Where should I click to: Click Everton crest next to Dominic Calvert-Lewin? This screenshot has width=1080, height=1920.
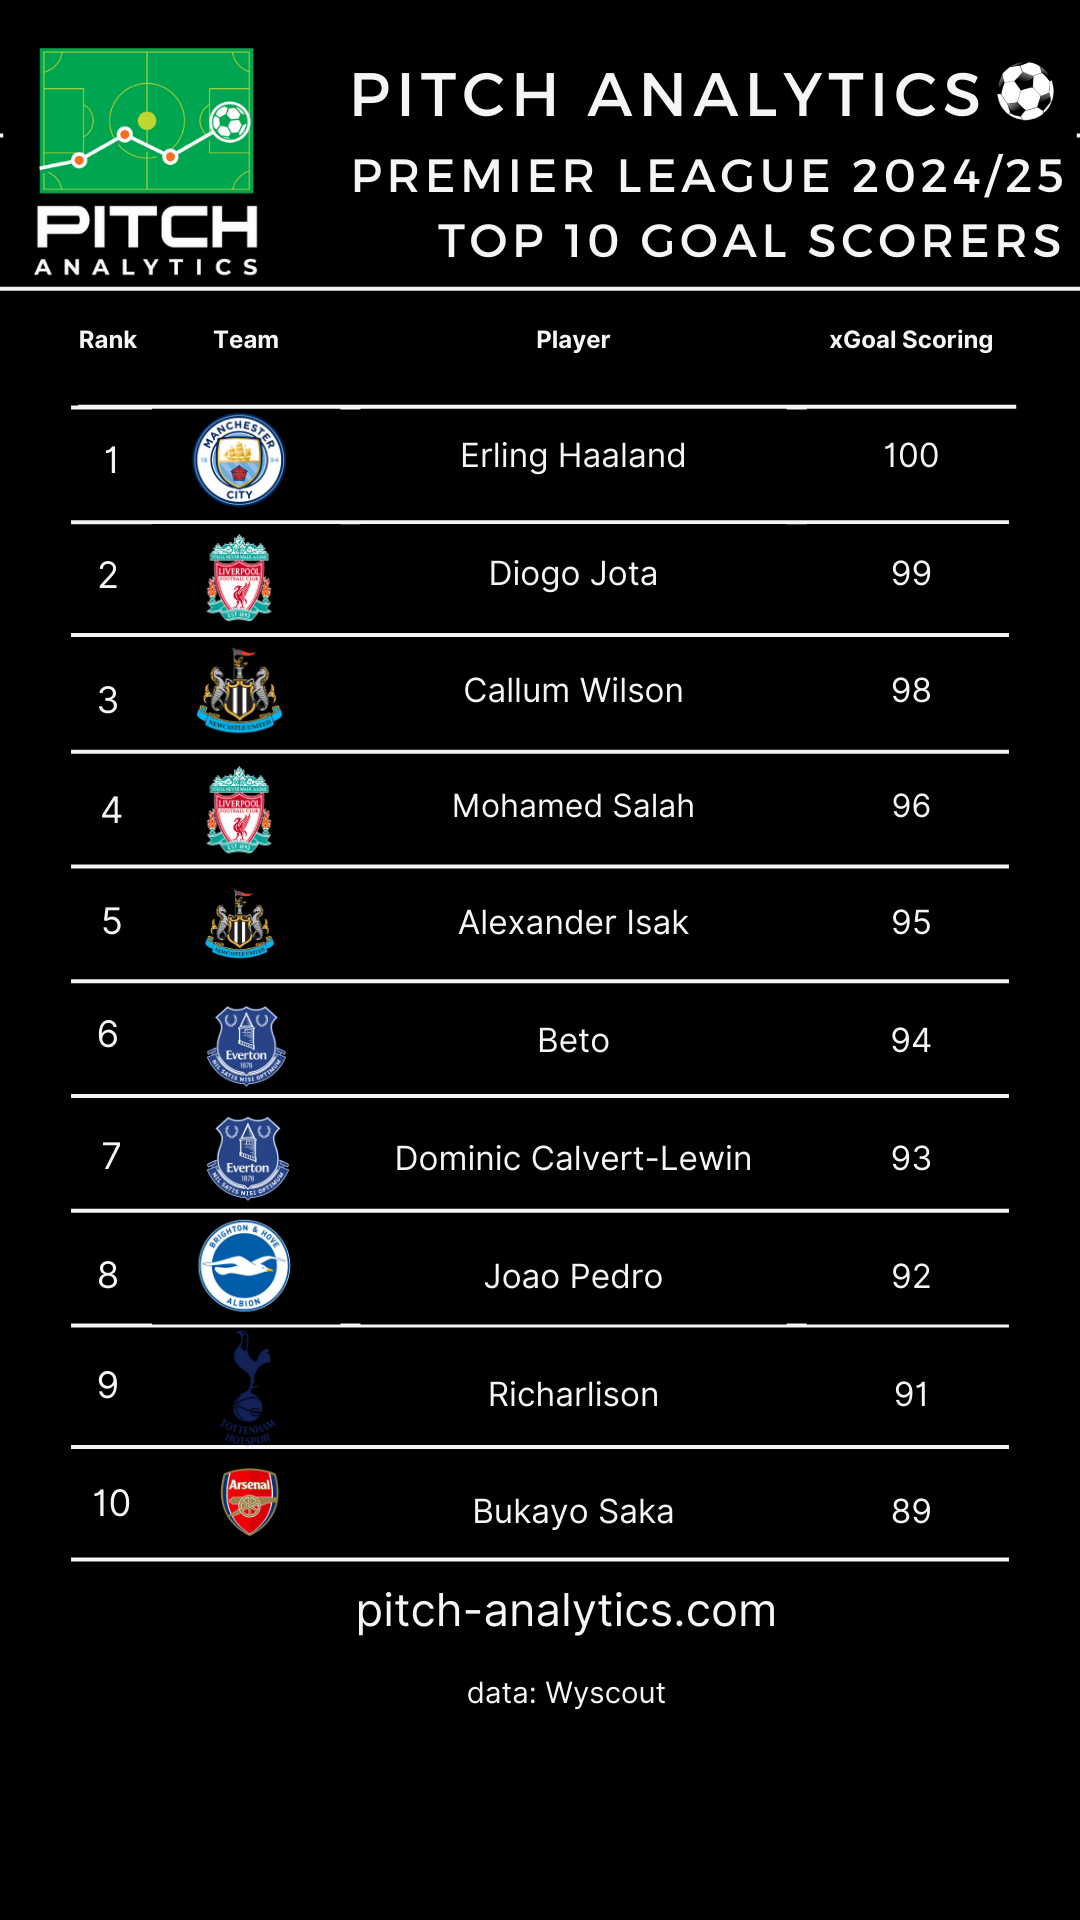coord(247,1157)
